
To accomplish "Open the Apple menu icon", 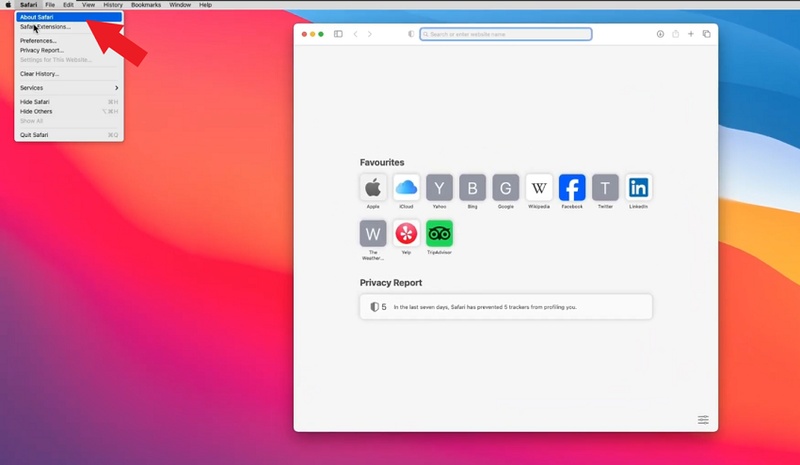I will tap(8, 5).
